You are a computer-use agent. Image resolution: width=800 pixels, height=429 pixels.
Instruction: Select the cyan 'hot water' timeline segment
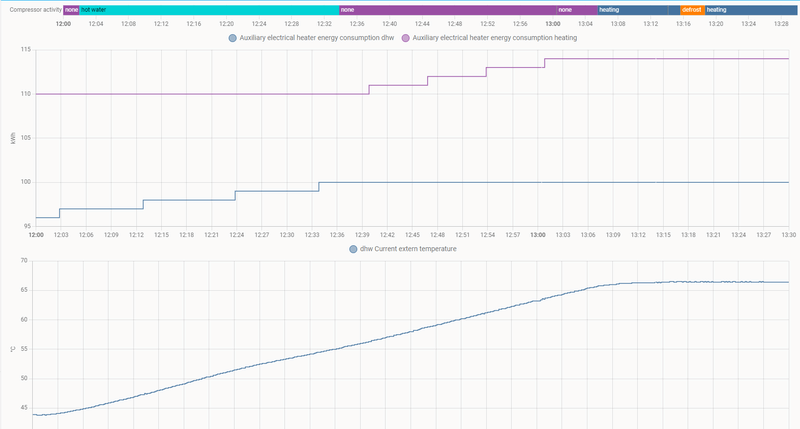click(x=209, y=10)
